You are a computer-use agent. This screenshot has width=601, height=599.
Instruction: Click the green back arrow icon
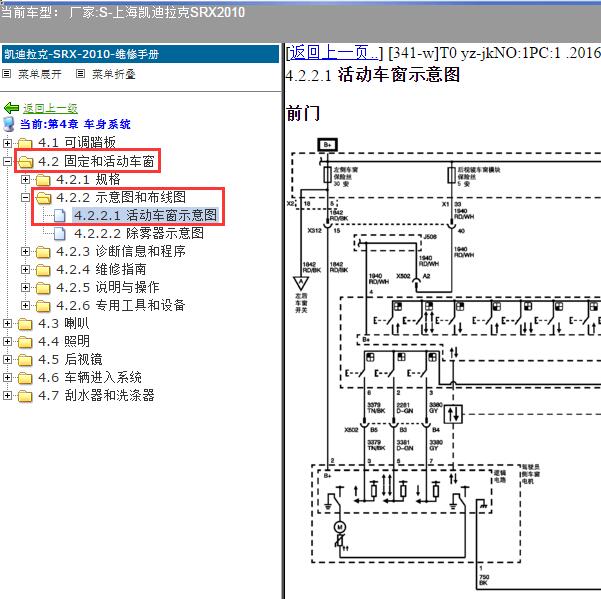click(x=11, y=108)
